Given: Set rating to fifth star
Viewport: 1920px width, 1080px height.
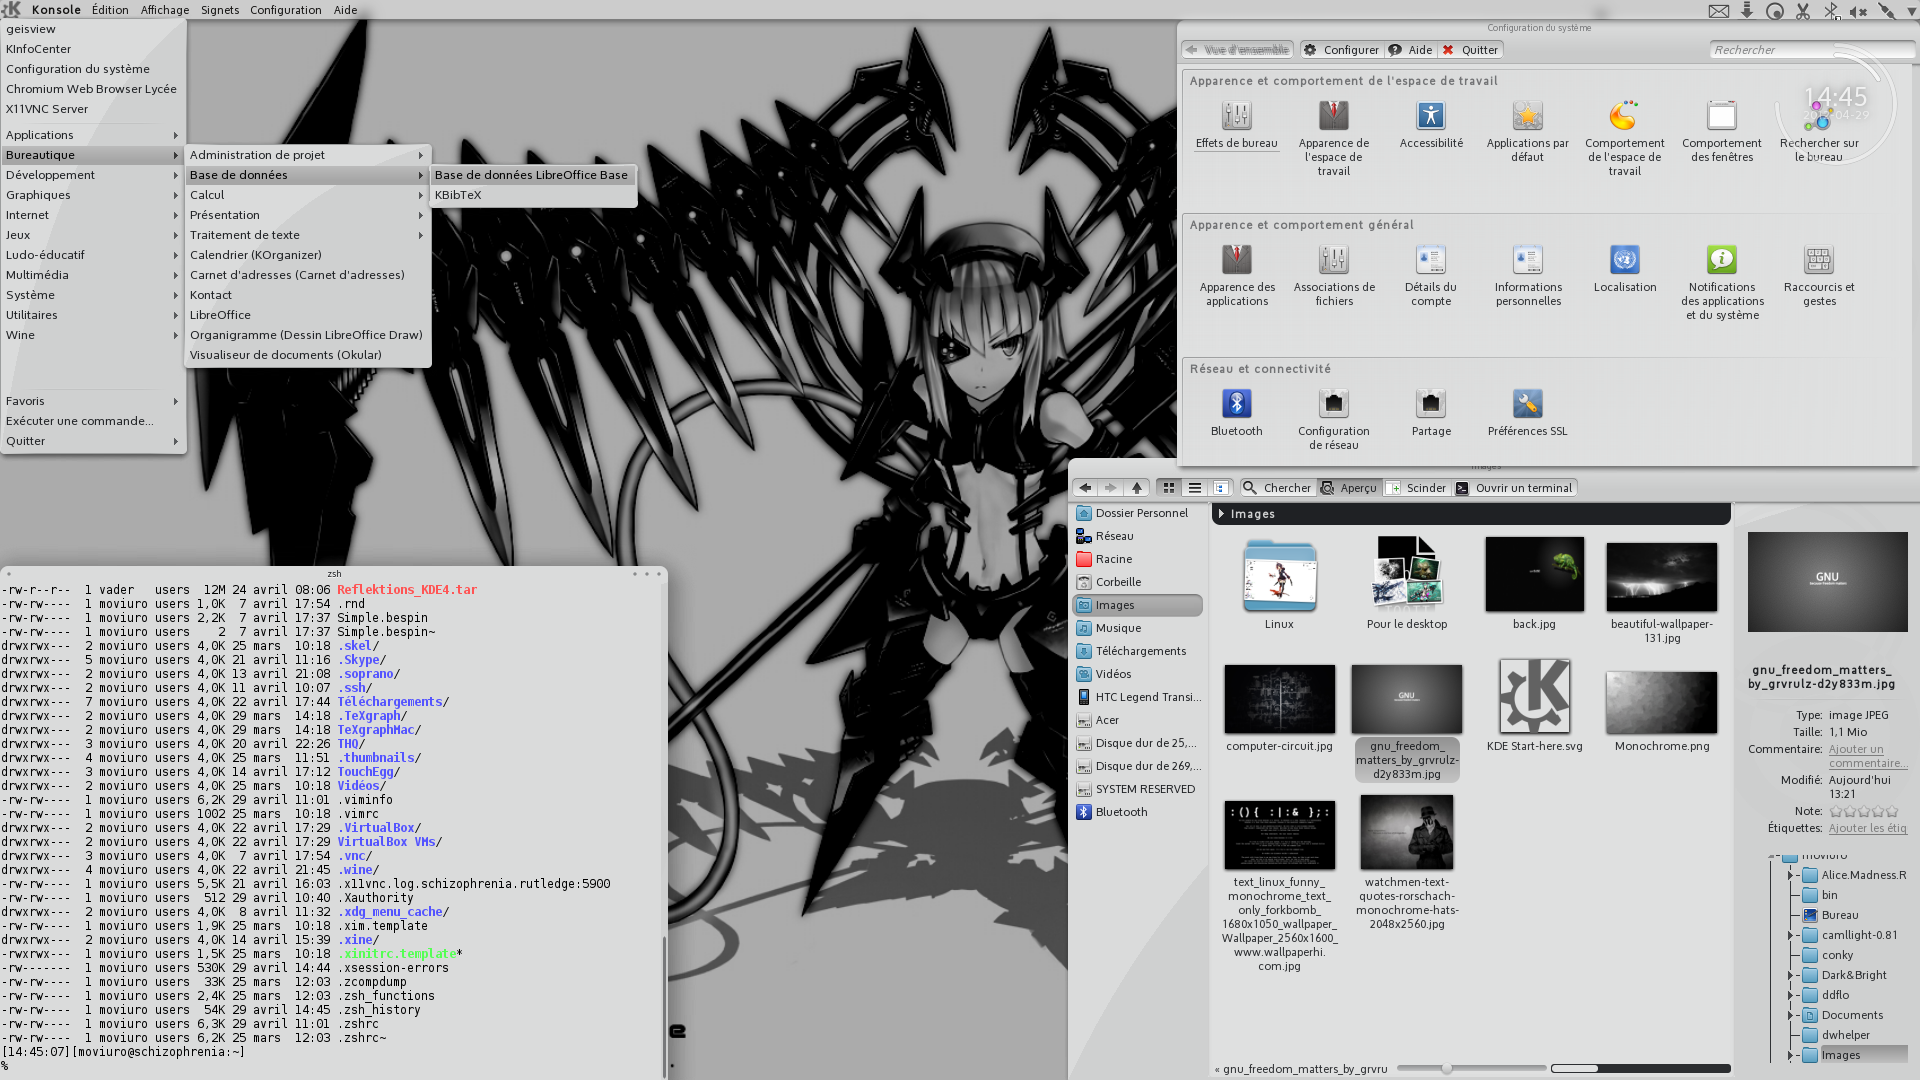Looking at the screenshot, I should 1892,812.
